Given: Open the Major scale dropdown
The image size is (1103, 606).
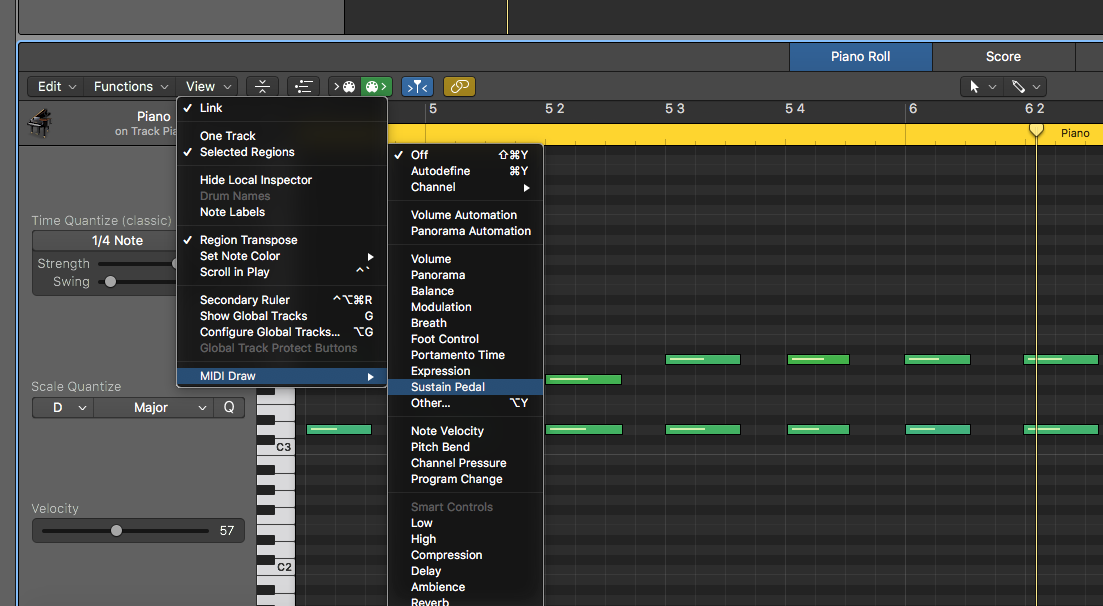Looking at the screenshot, I should click(152, 407).
